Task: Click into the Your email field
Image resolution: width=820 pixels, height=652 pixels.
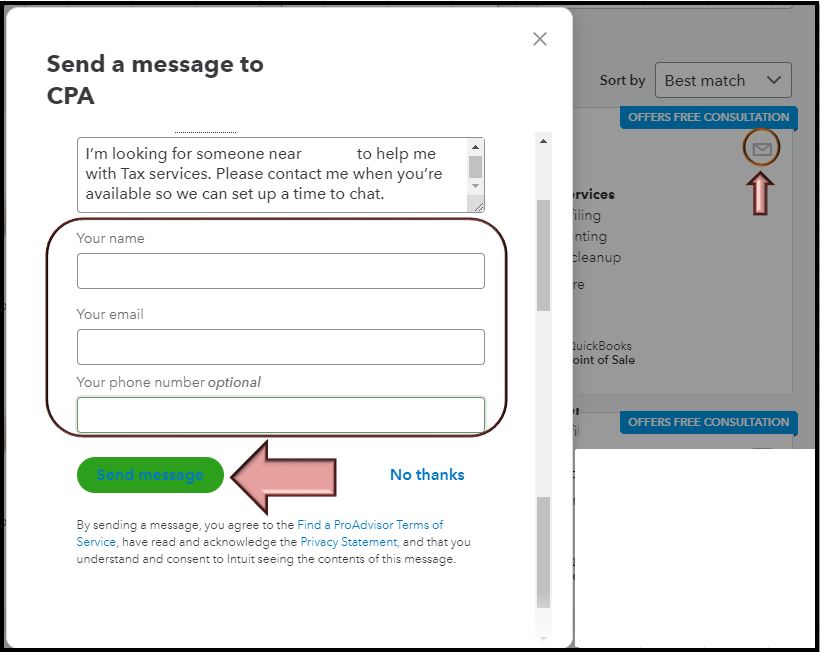Action: [280, 347]
